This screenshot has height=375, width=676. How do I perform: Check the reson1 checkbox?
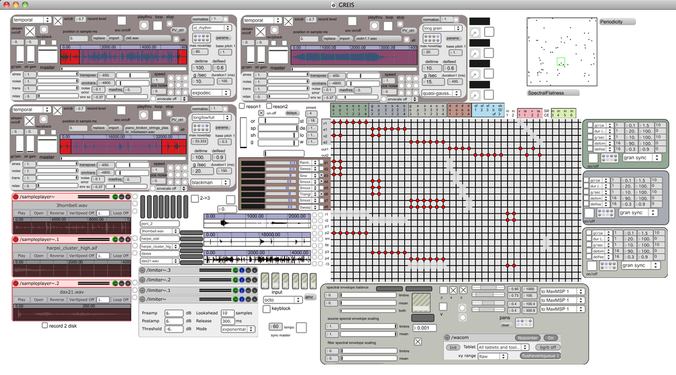coord(242,106)
